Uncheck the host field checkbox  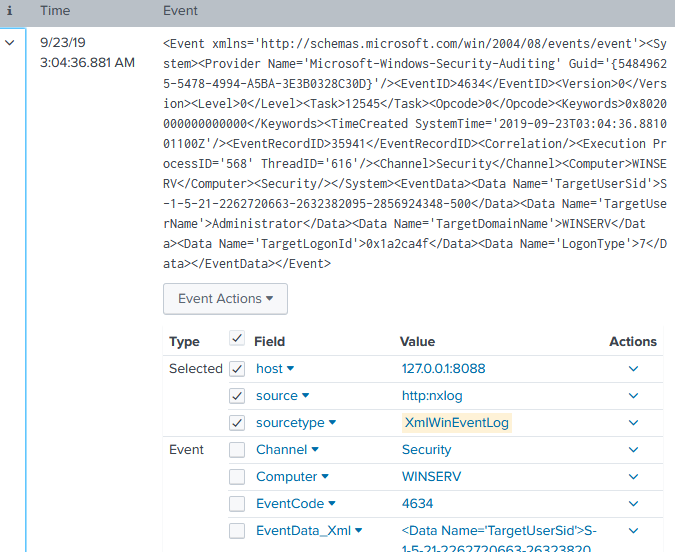click(x=237, y=369)
